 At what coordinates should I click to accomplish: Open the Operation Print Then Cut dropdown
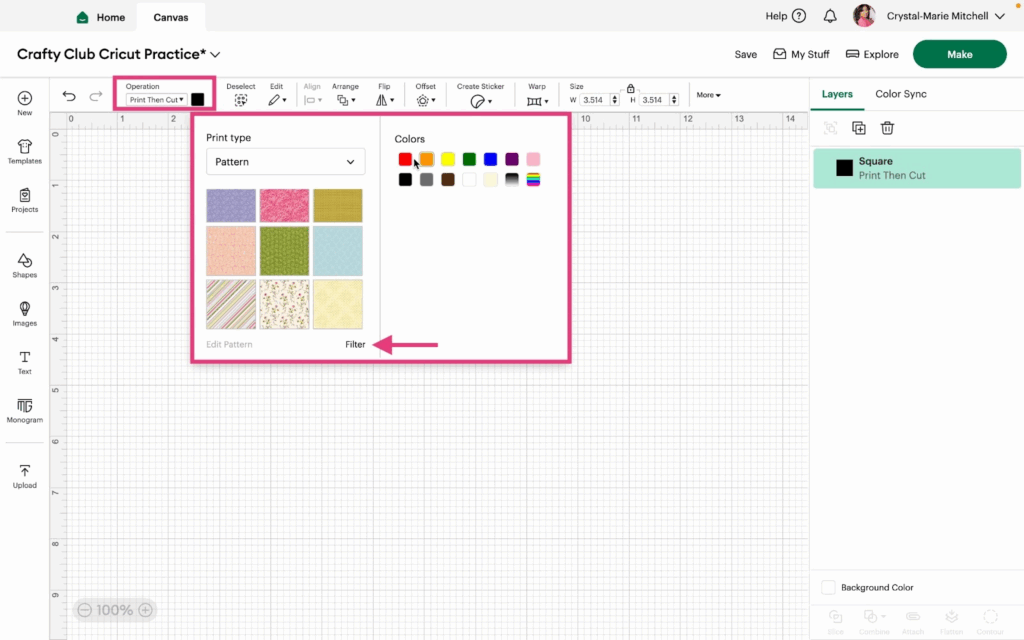pyautogui.click(x=157, y=100)
